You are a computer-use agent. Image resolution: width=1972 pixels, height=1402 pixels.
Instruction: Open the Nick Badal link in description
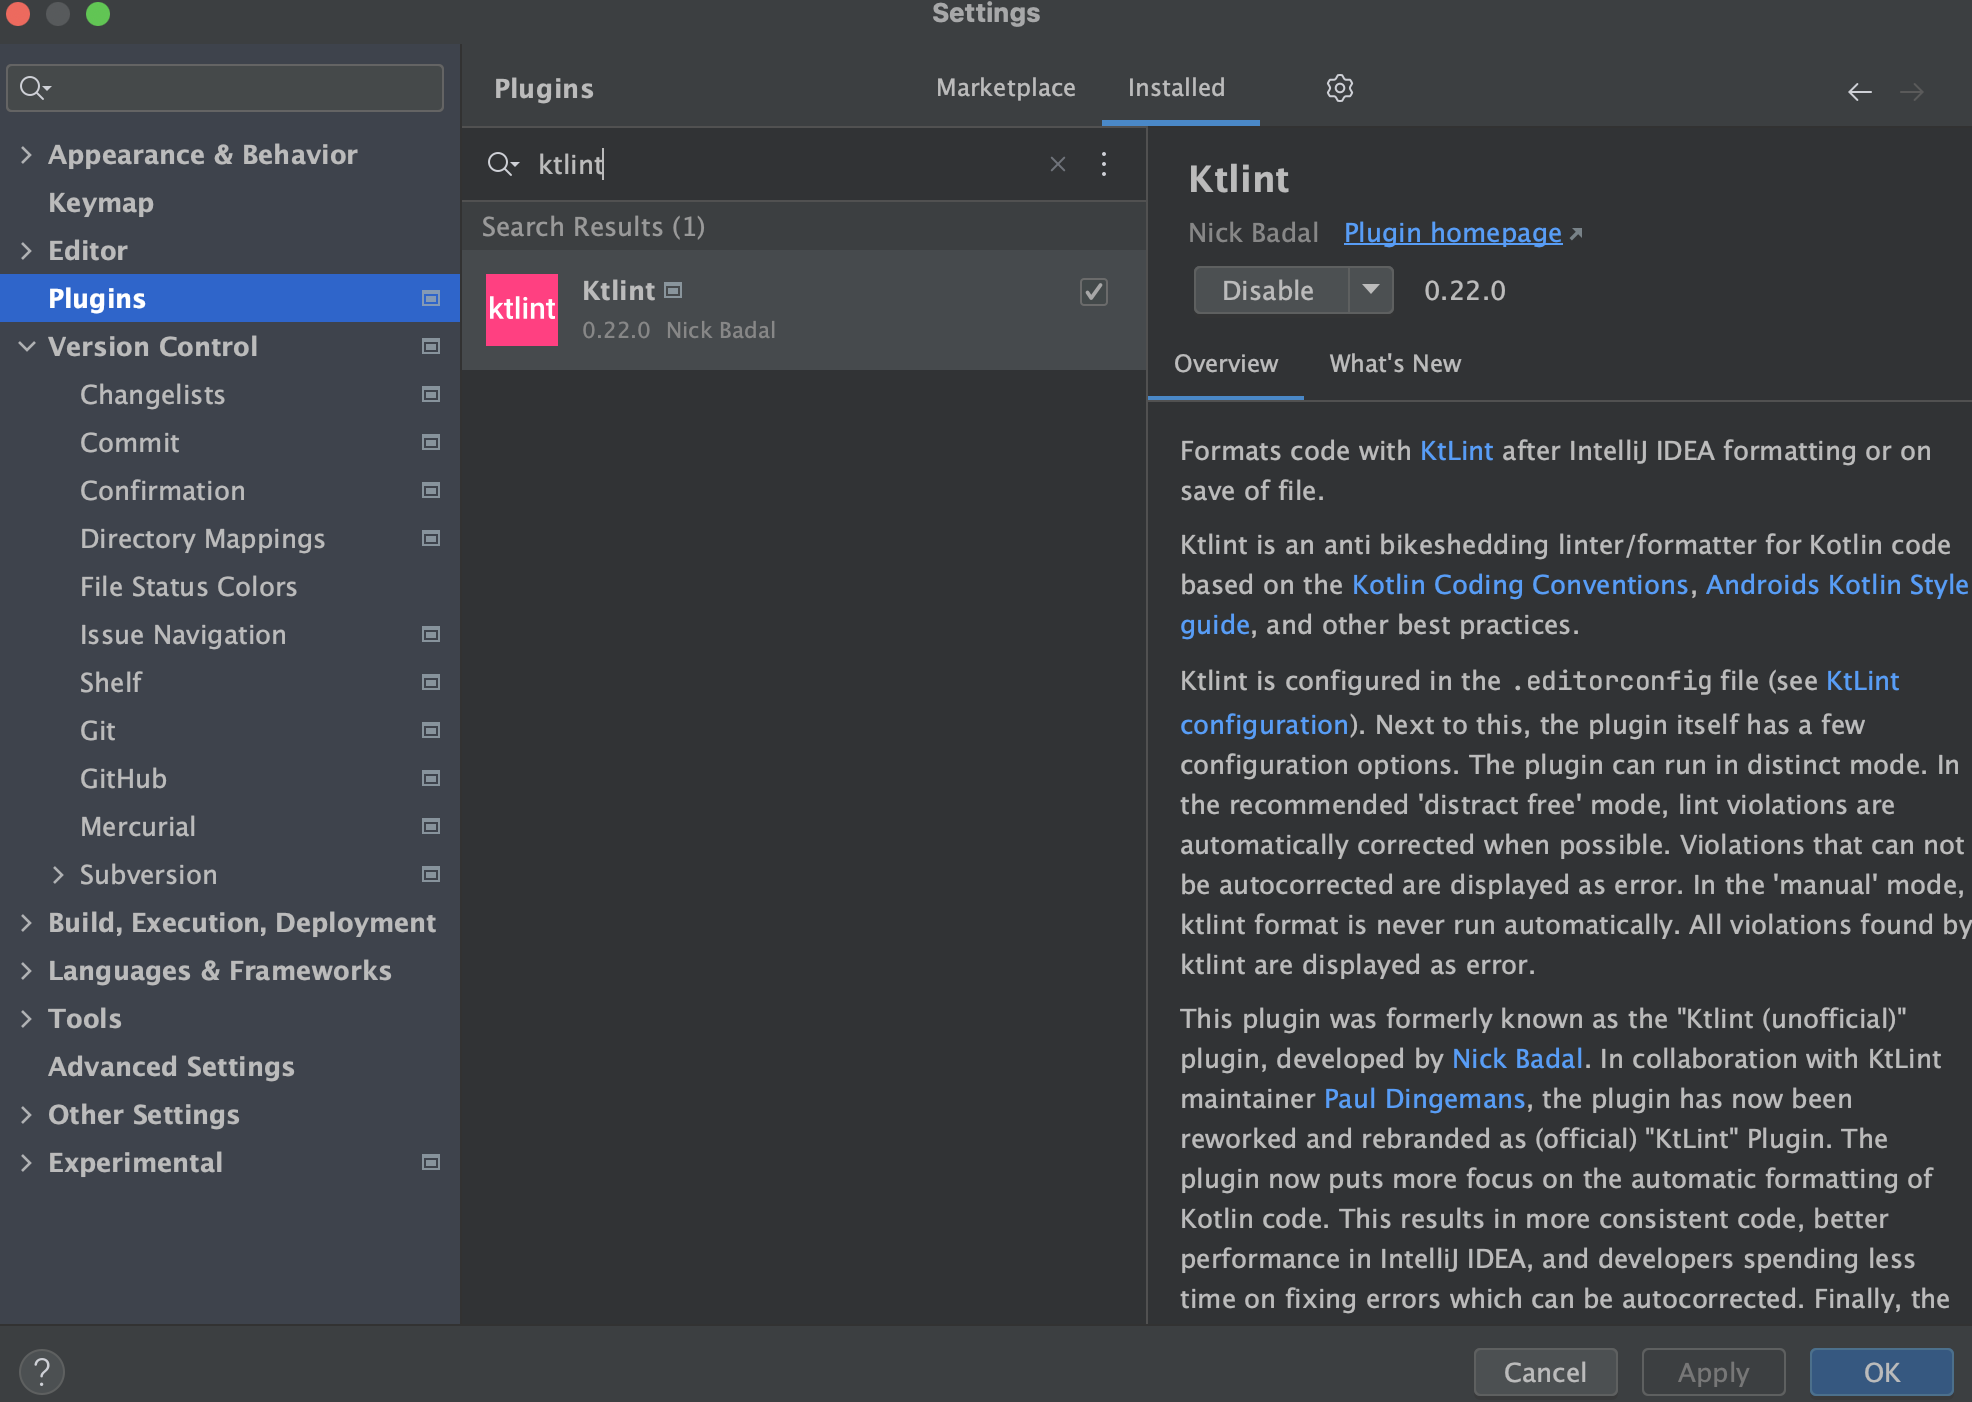pos(1517,1059)
